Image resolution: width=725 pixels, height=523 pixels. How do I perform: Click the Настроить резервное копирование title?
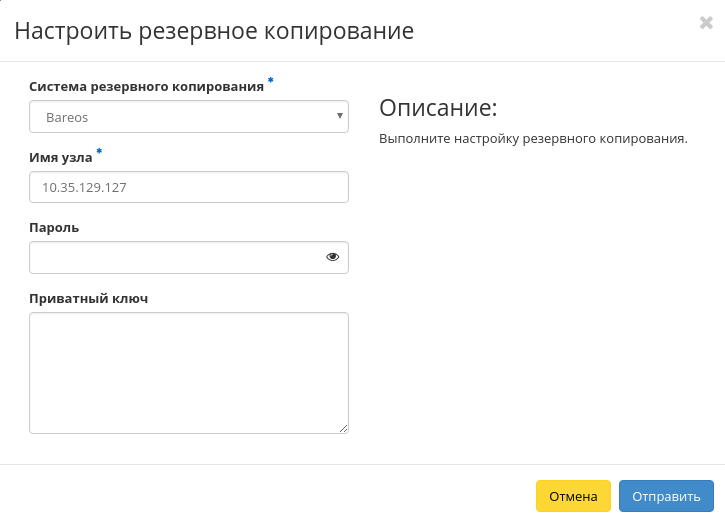point(214,30)
